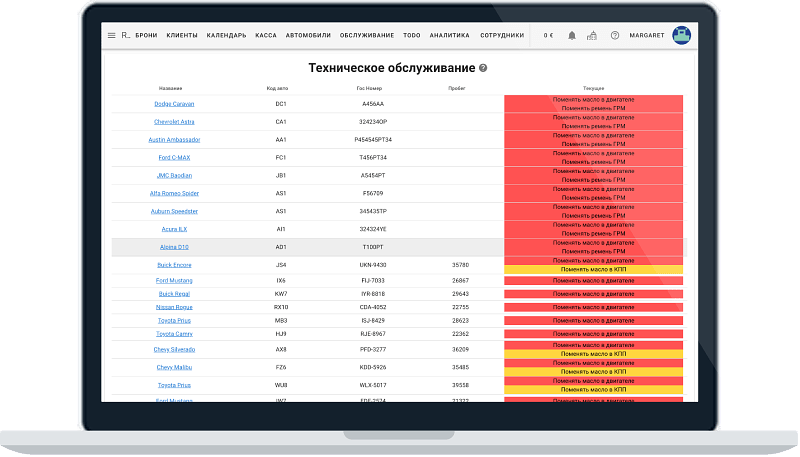Click the Текущее column header
The height and width of the screenshot is (457, 800).
coord(593,88)
